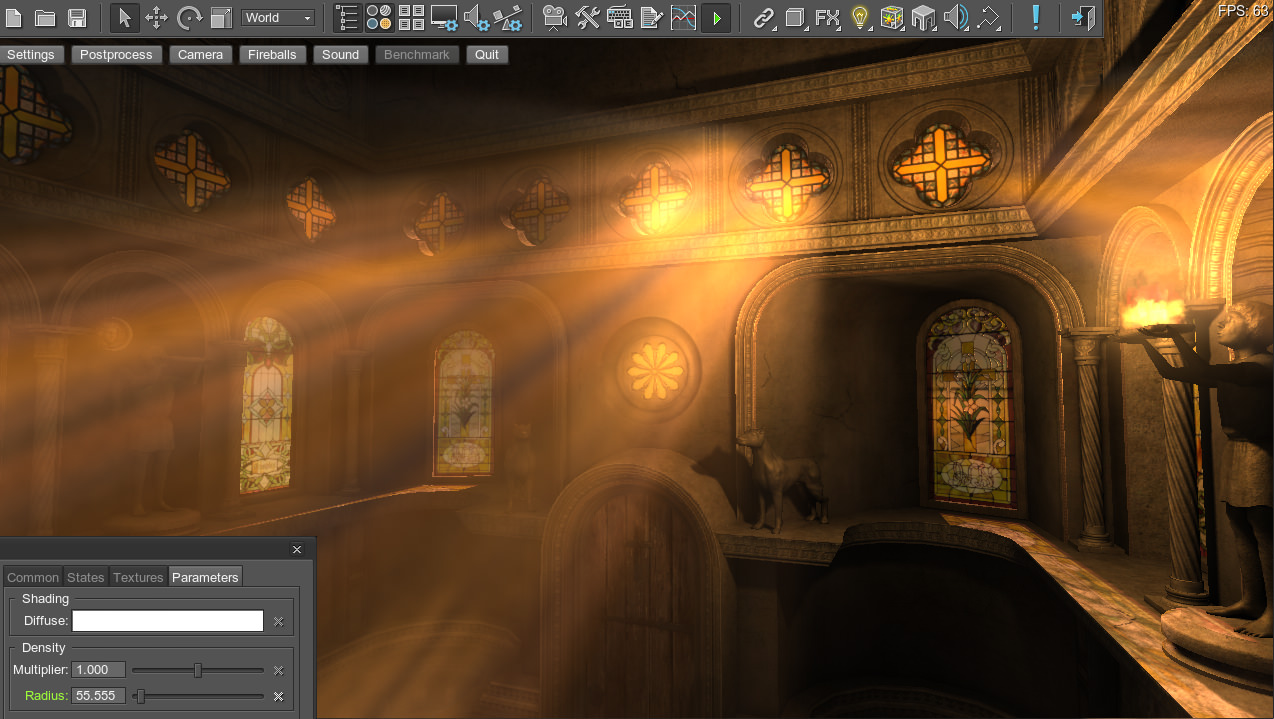
Task: Open the curve tracker graph icon
Action: pos(683,18)
